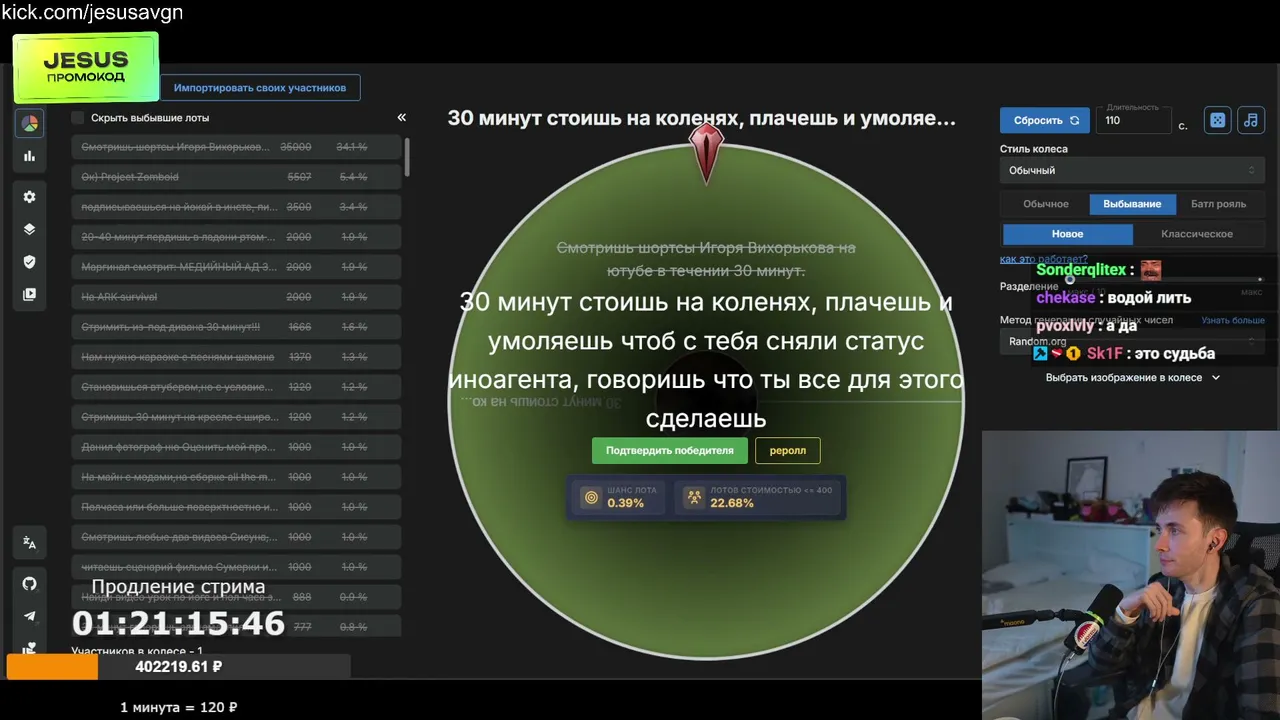Click the 'Длительность' input field showing 110
Image resolution: width=1280 pixels, height=720 pixels.
pos(1133,120)
